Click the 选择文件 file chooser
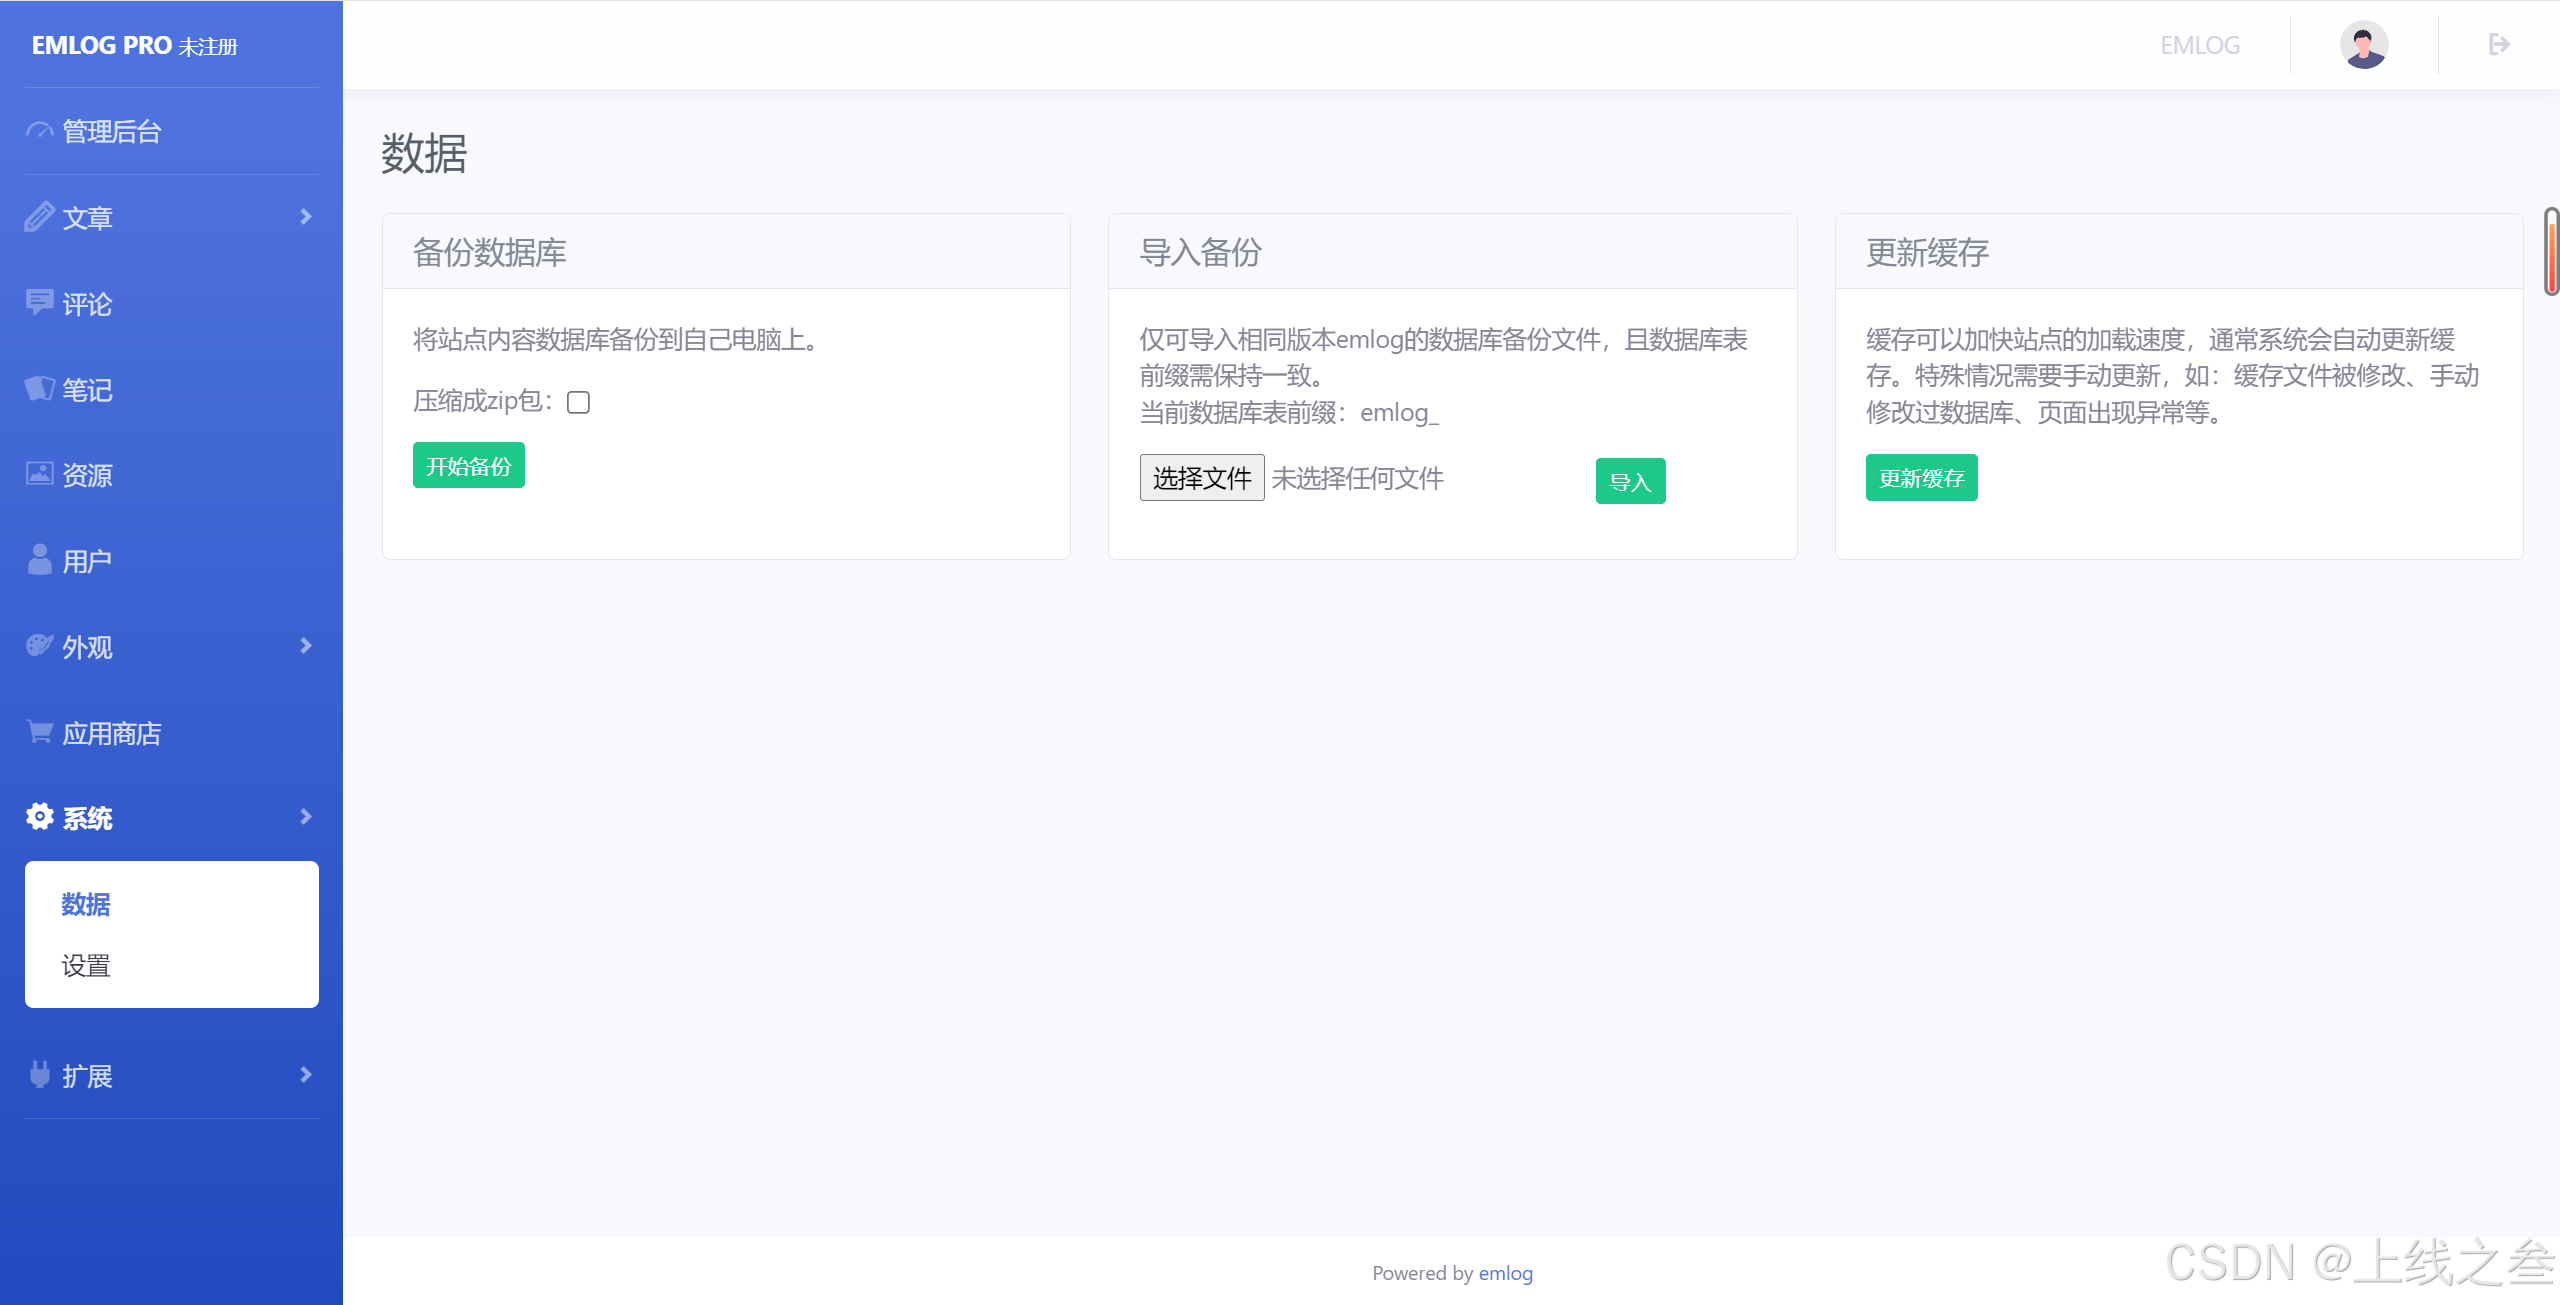 [1201, 478]
